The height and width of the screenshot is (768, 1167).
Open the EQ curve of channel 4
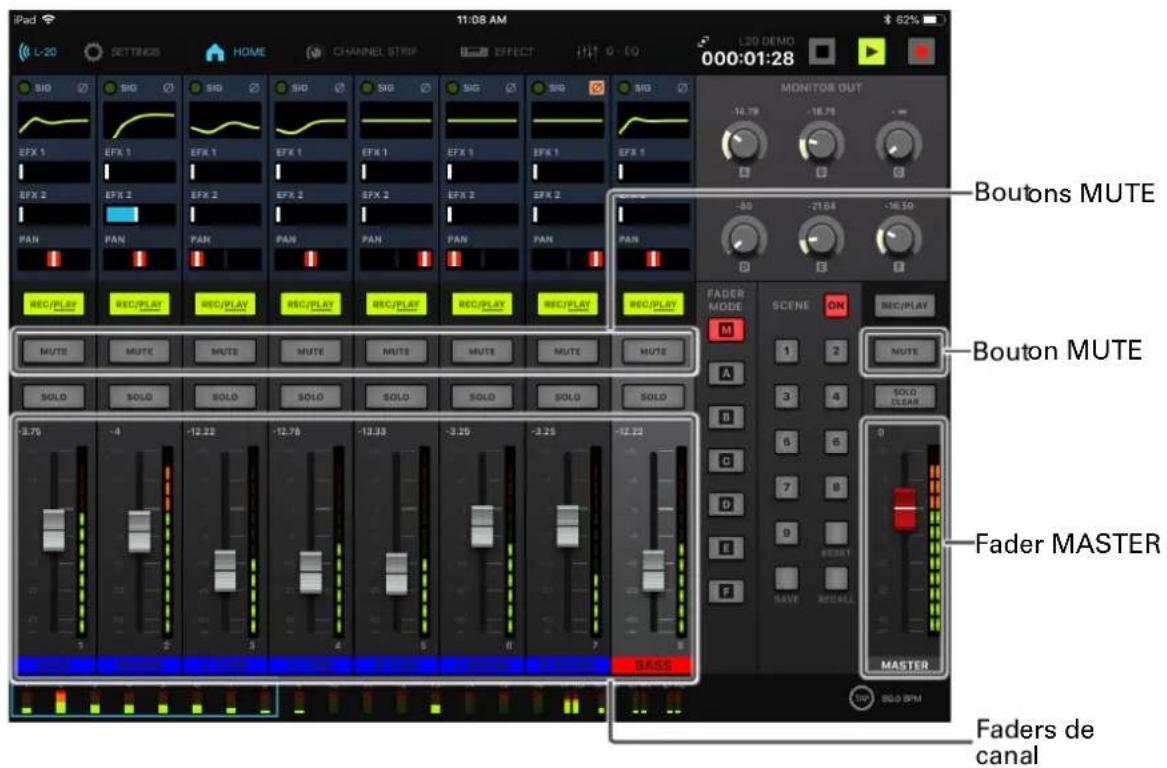pos(310,121)
